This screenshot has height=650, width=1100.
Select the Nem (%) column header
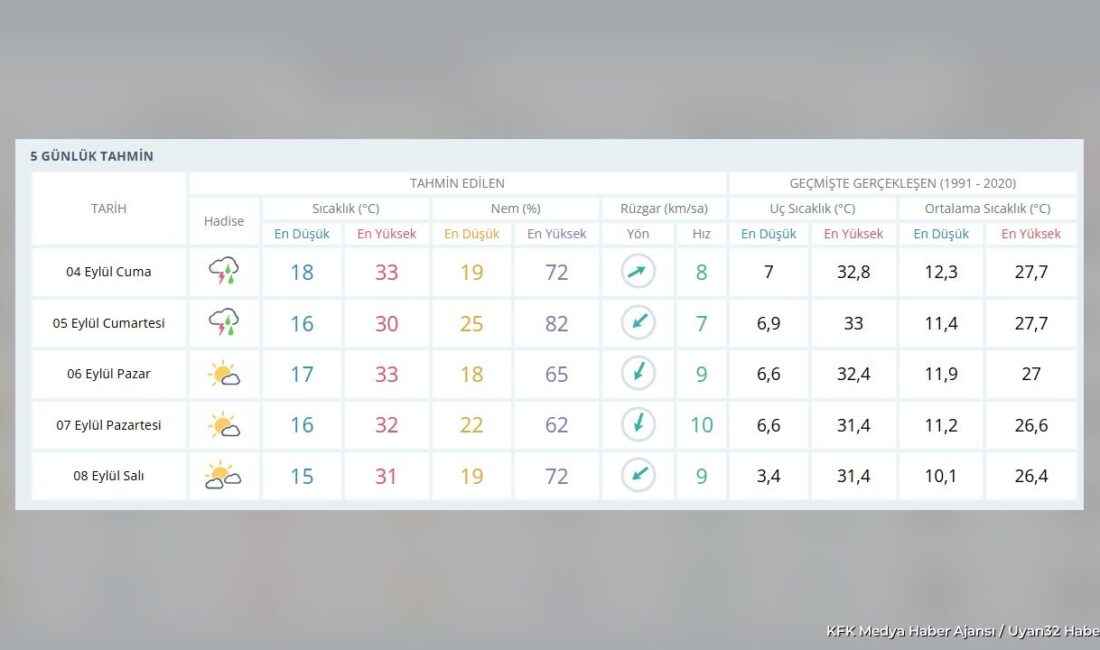point(516,208)
